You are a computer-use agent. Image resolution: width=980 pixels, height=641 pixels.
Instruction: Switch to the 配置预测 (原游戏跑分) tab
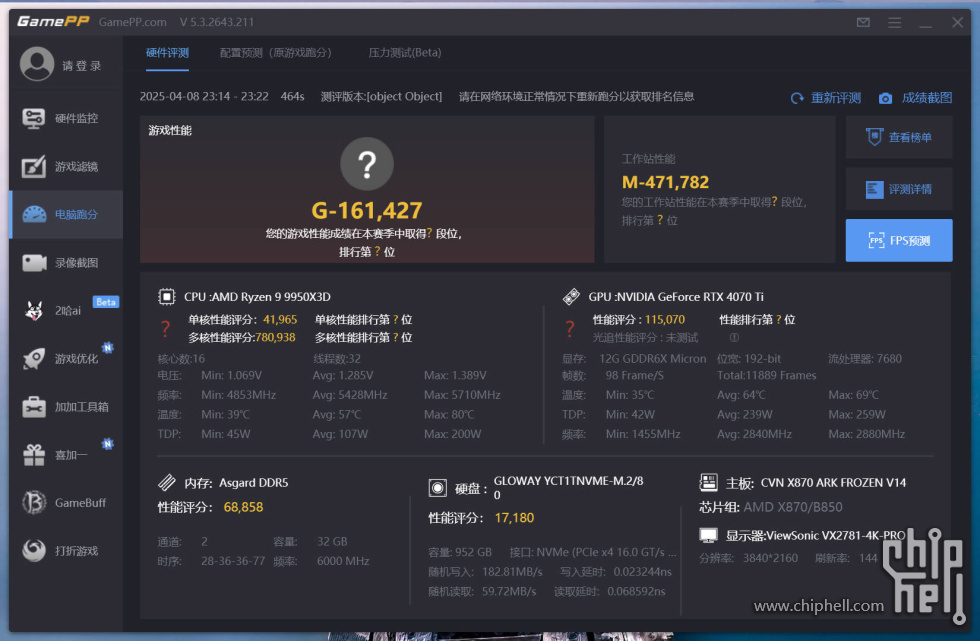(276, 53)
